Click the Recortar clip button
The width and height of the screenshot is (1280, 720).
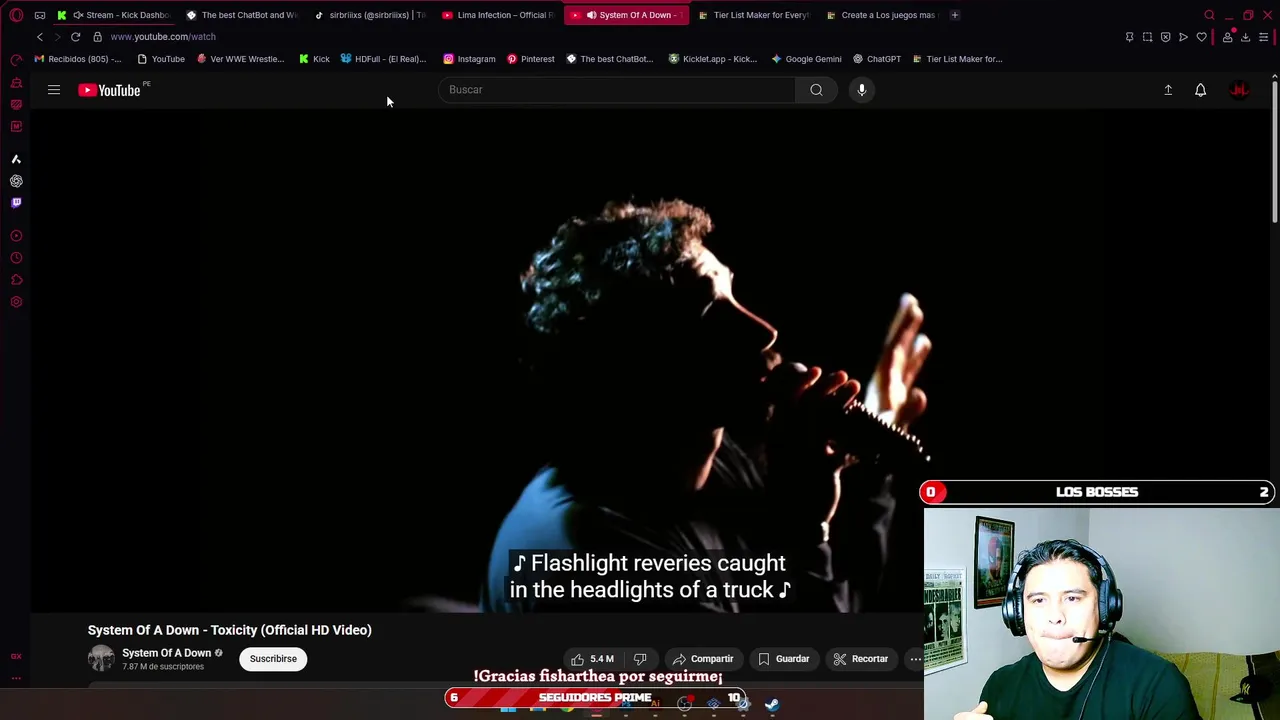click(861, 659)
